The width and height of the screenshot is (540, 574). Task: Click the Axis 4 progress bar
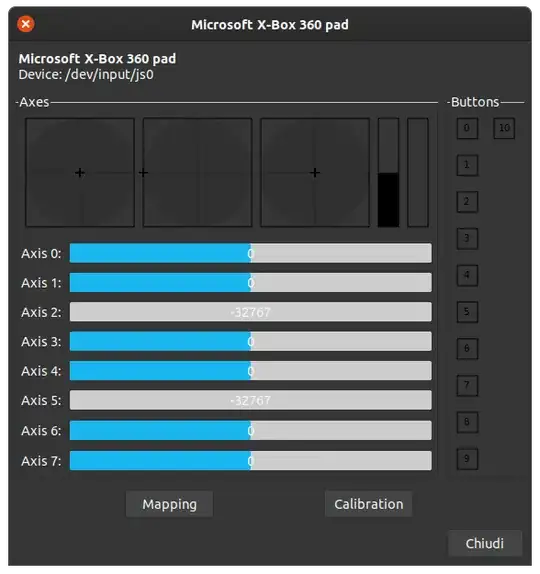[251, 371]
